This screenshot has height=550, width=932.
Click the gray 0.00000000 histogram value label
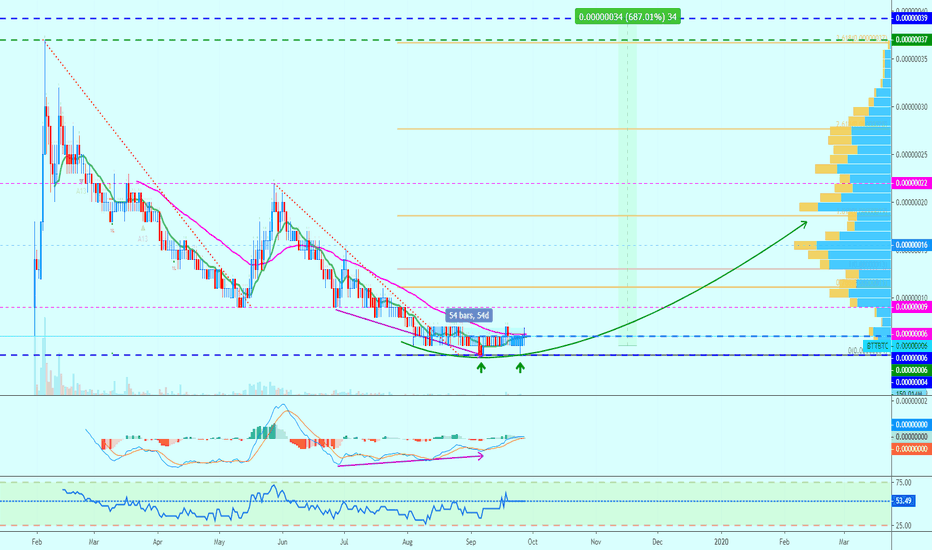coord(911,437)
